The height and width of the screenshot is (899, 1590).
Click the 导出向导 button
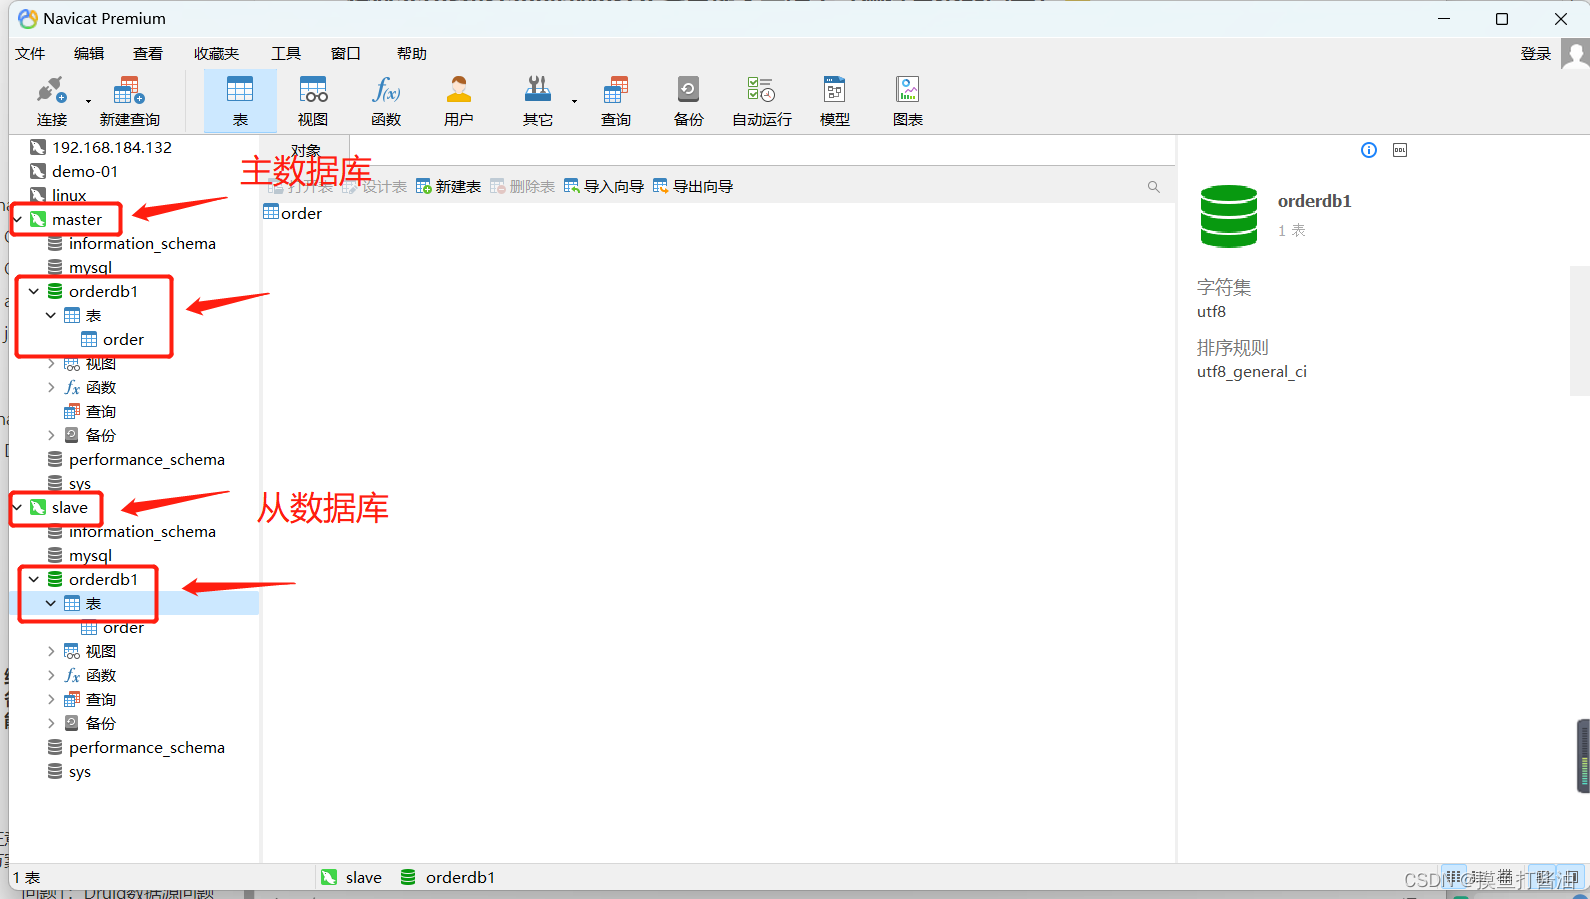tap(693, 187)
